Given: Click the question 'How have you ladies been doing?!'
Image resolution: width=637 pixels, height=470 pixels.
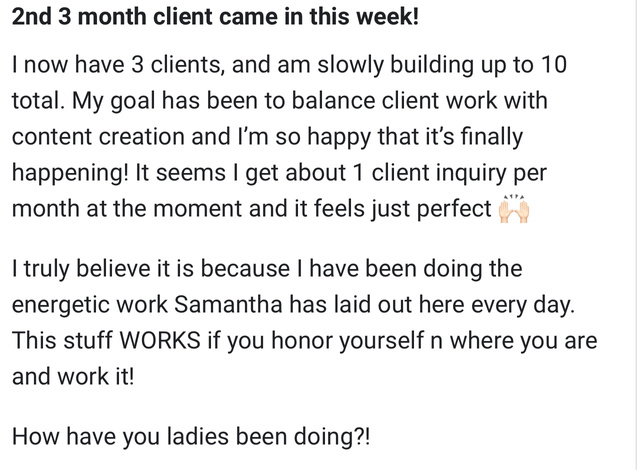Looking at the screenshot, I should 191,437.
